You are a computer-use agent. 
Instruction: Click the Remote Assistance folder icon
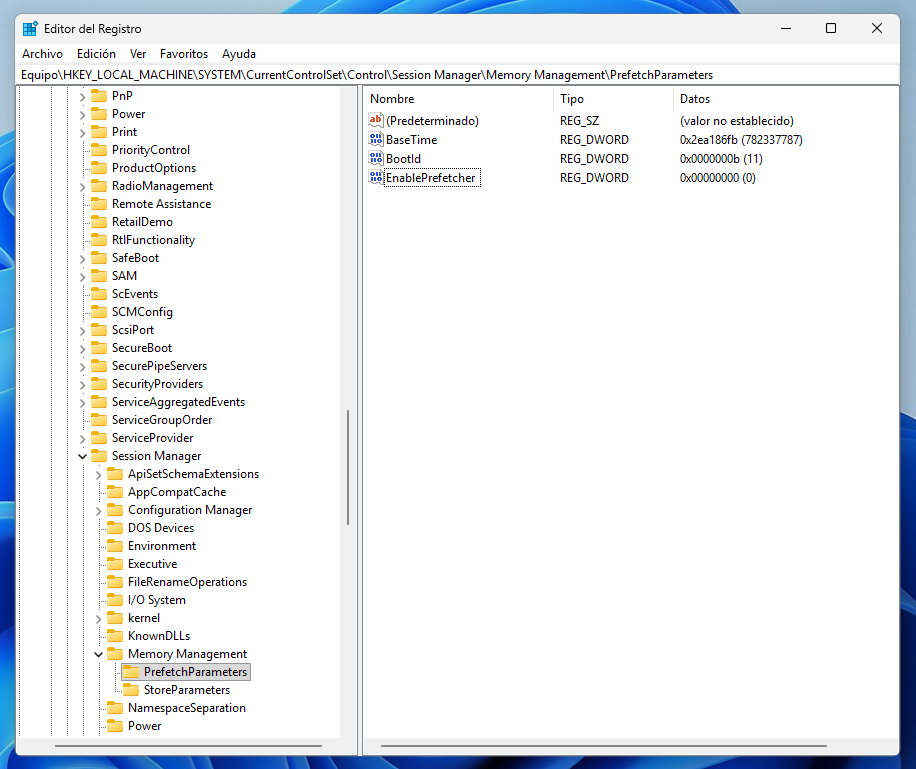tap(99, 204)
